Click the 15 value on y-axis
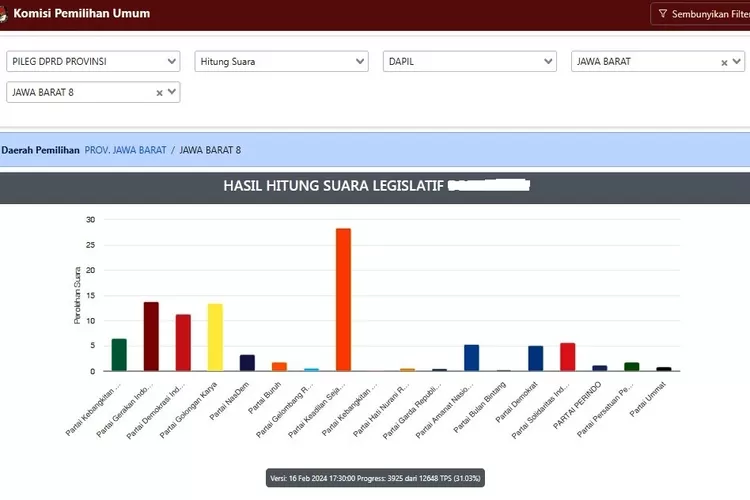Screen dimensions: 750x500 (90, 295)
